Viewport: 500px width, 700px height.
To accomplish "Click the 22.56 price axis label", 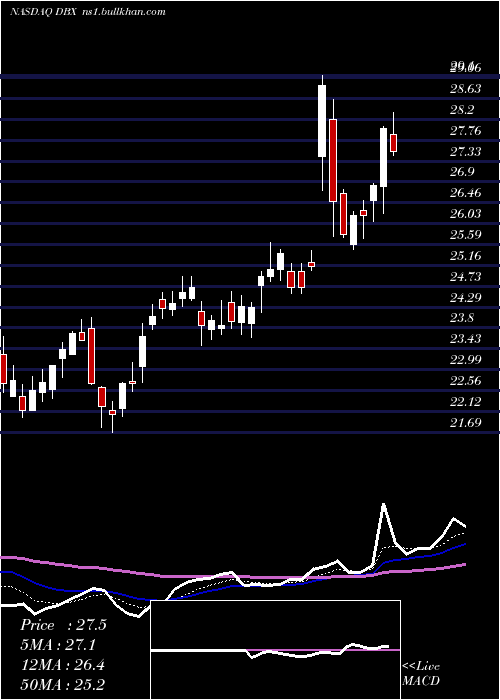I will click(466, 381).
